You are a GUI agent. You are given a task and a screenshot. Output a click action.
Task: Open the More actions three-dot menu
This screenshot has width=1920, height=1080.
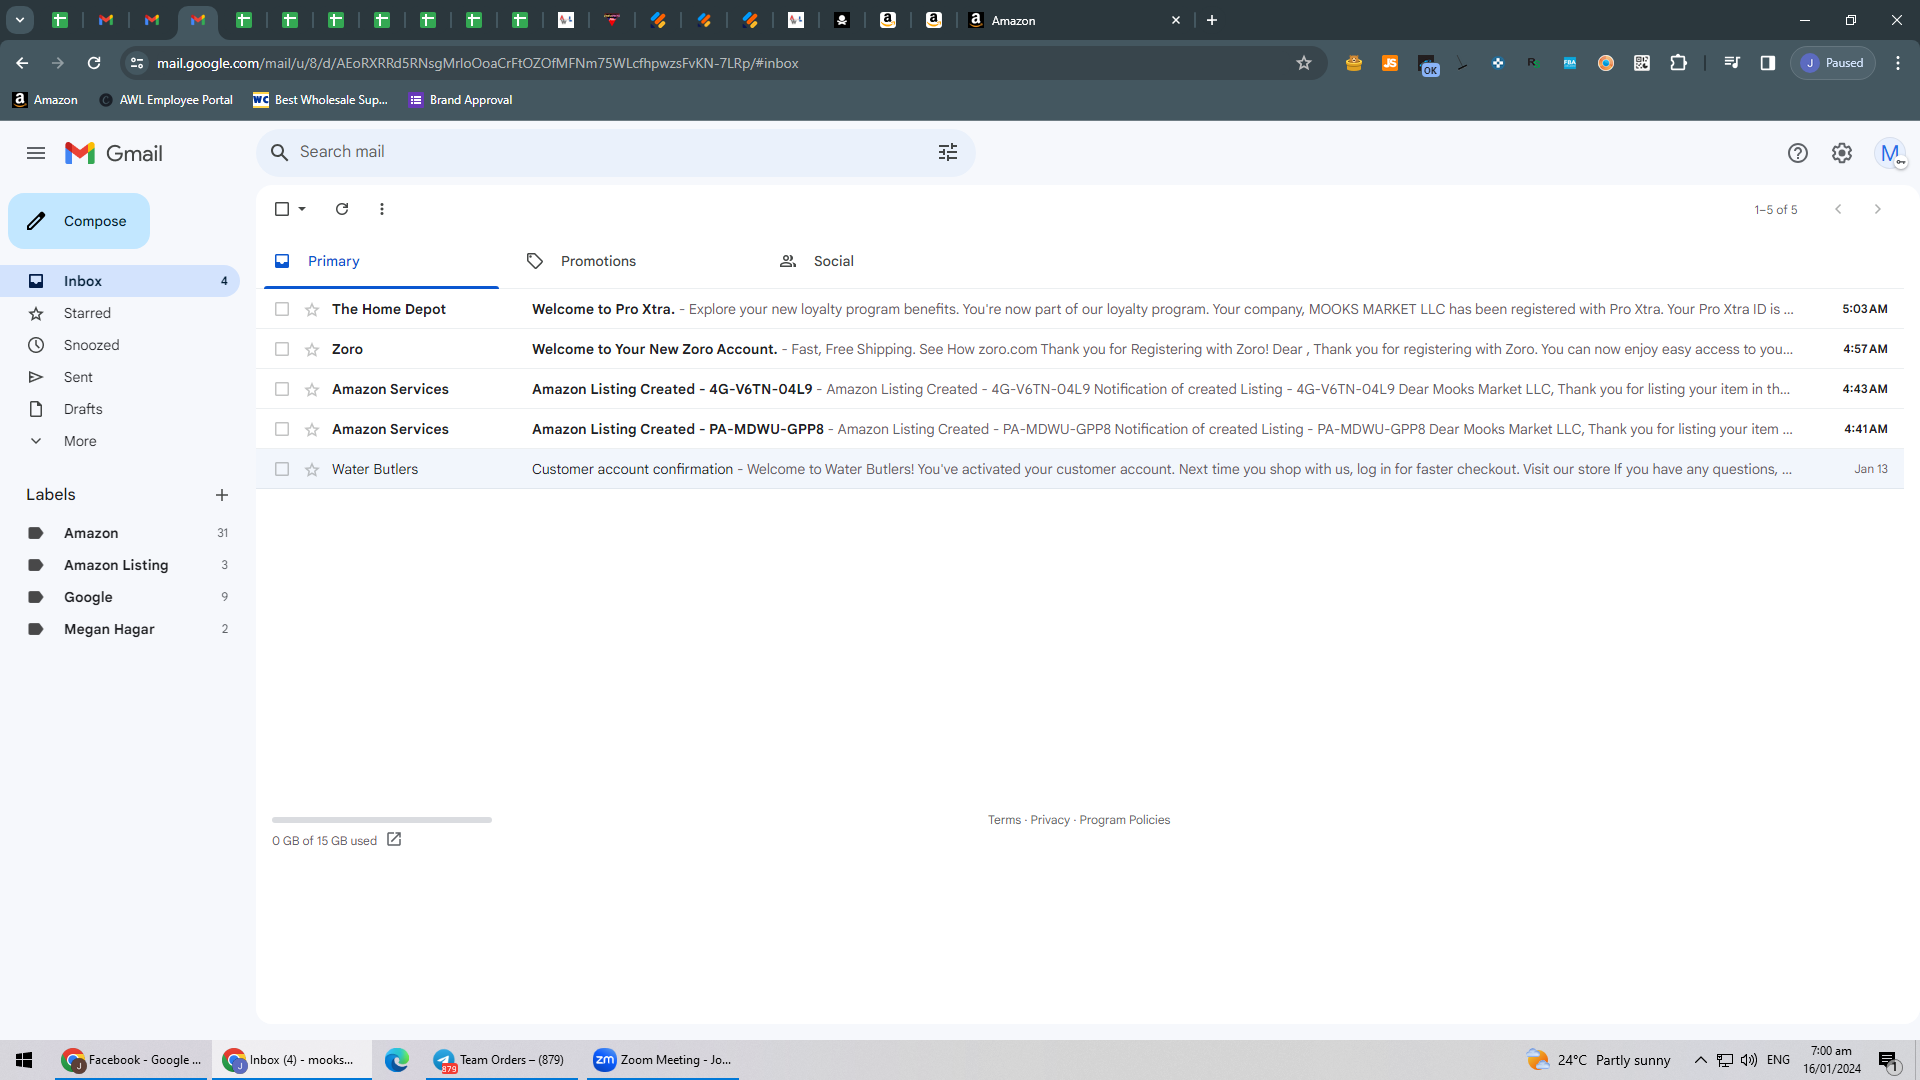[382, 209]
